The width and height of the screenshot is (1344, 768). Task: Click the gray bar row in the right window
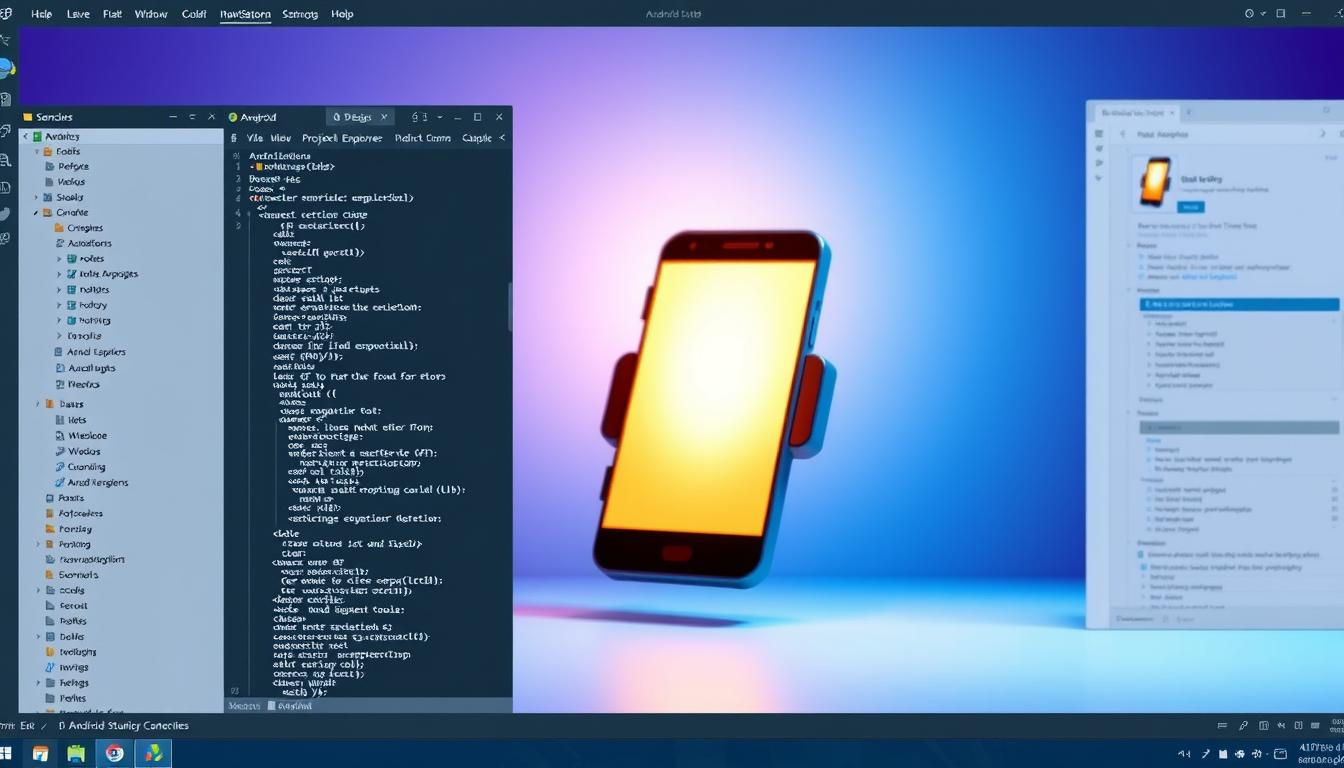[1239, 427]
